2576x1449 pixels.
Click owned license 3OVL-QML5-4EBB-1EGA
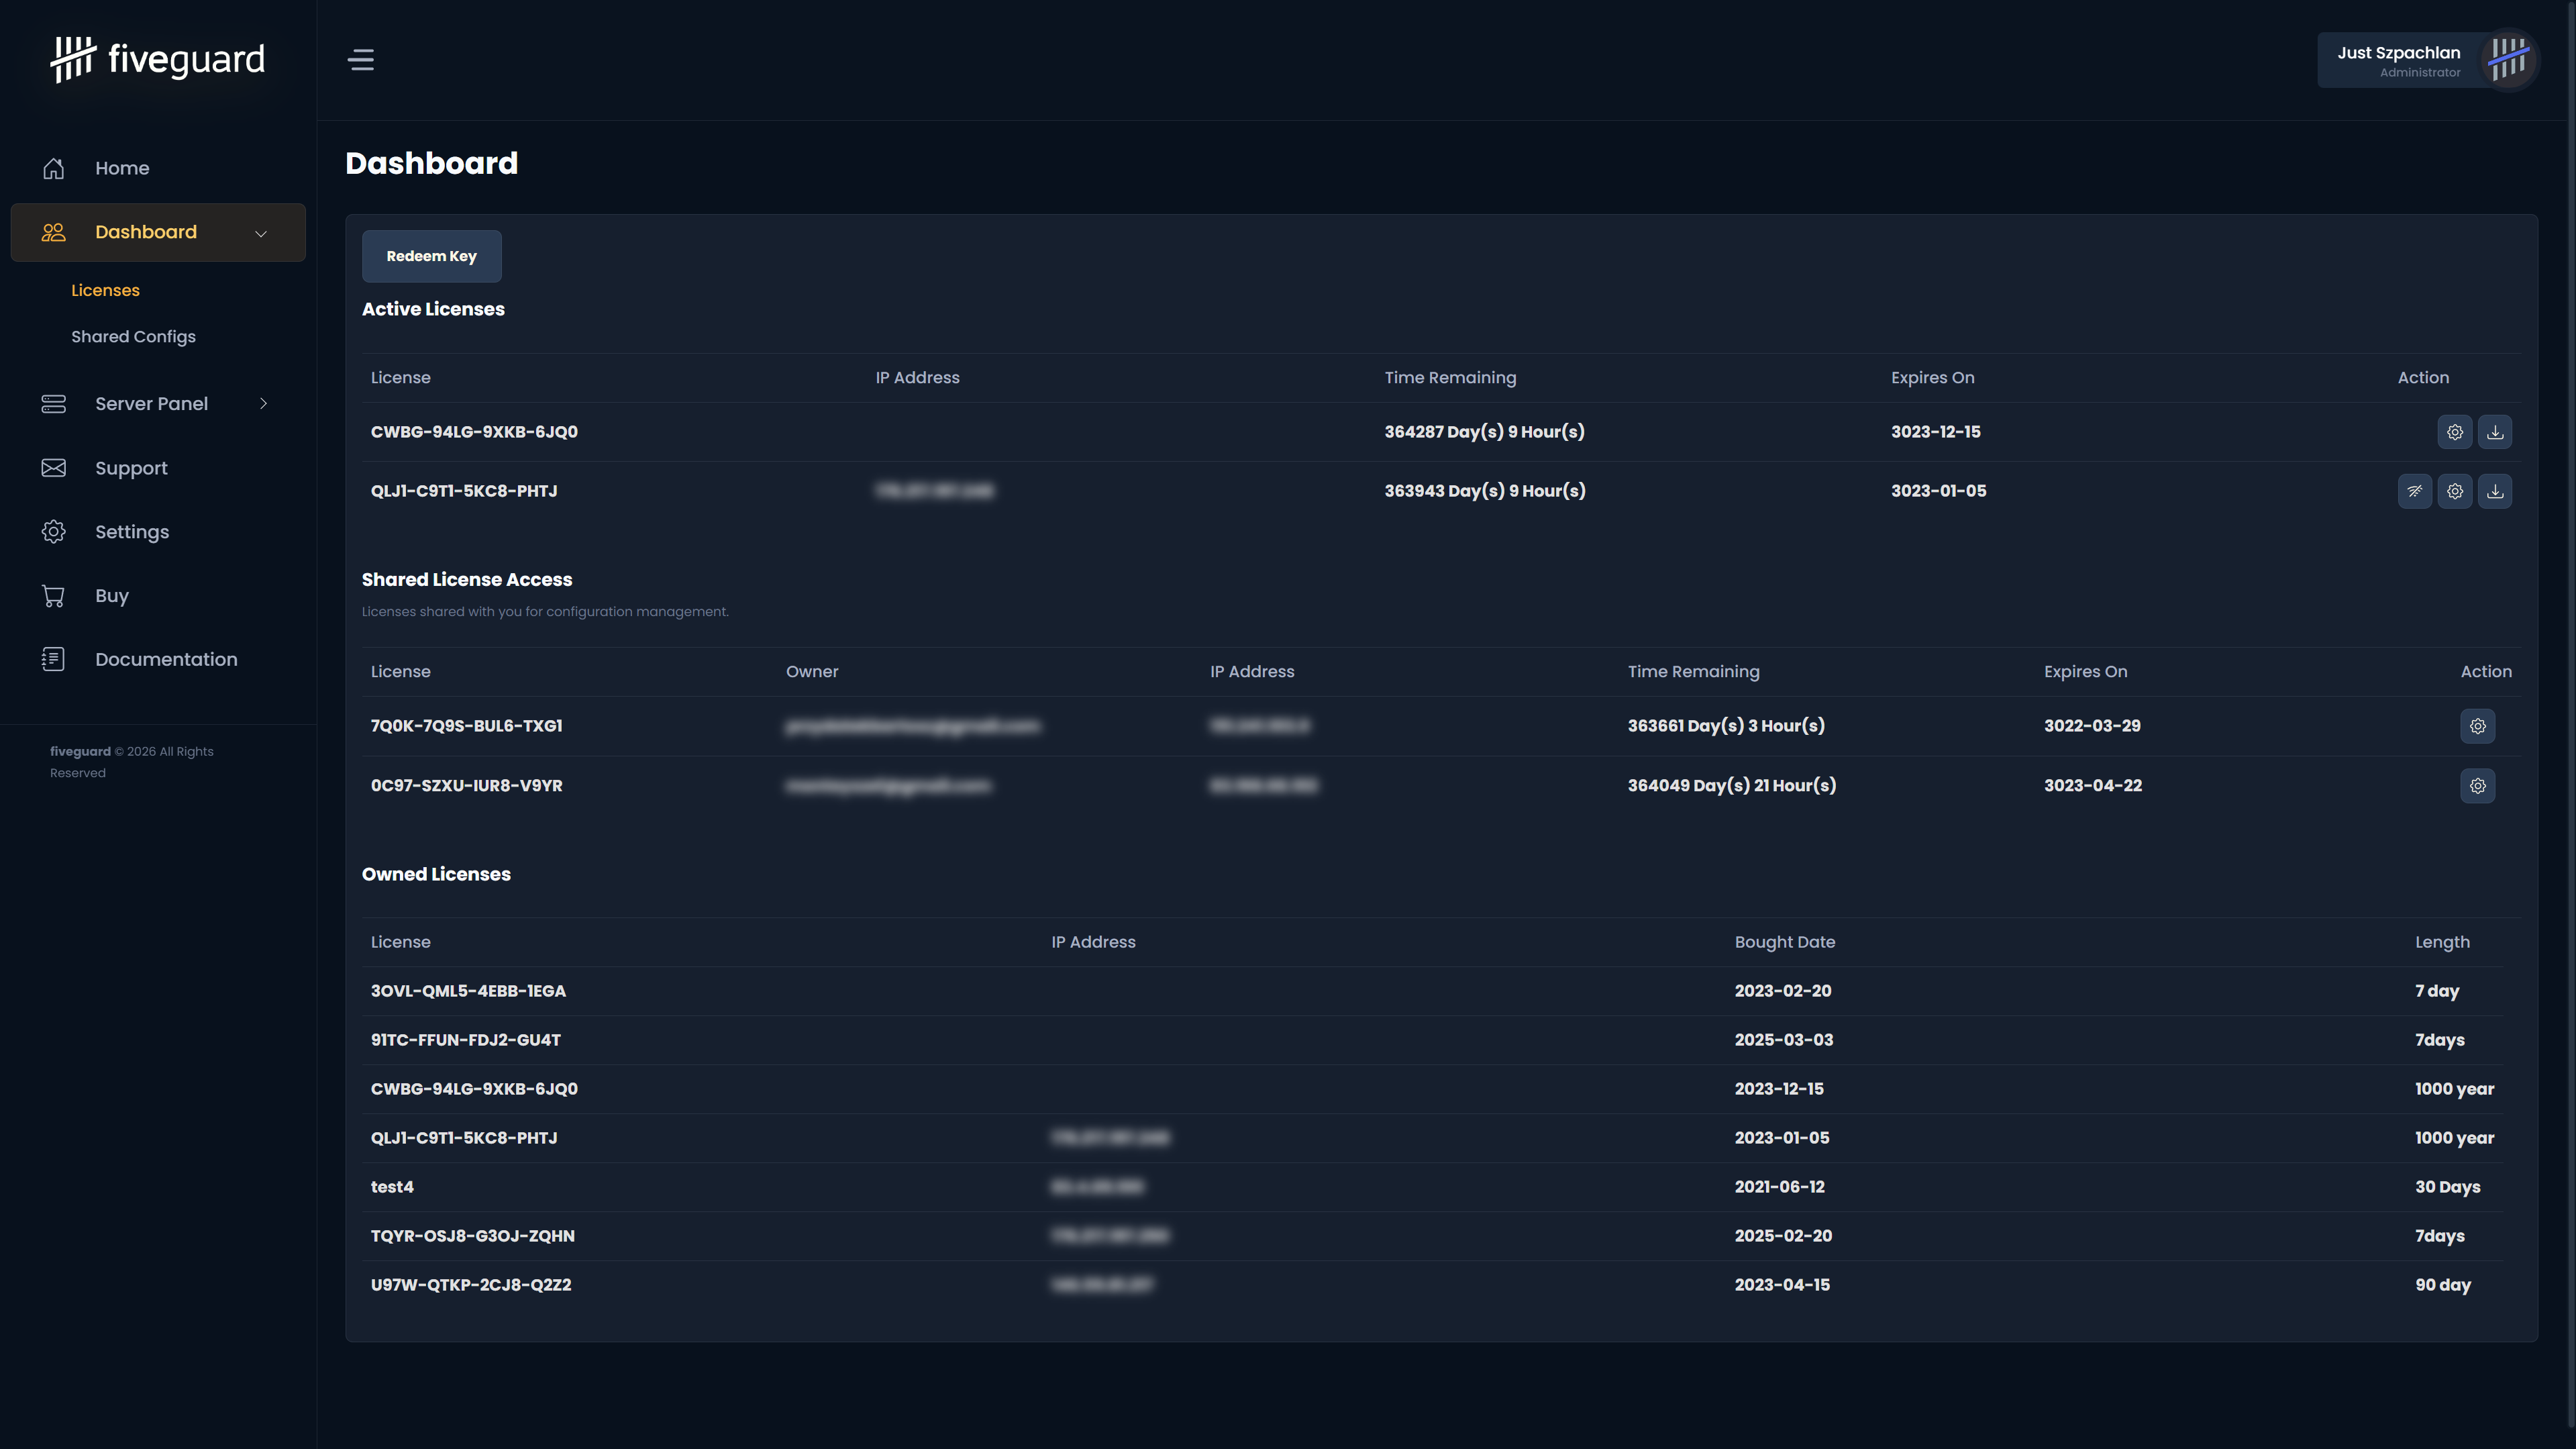coord(468,991)
